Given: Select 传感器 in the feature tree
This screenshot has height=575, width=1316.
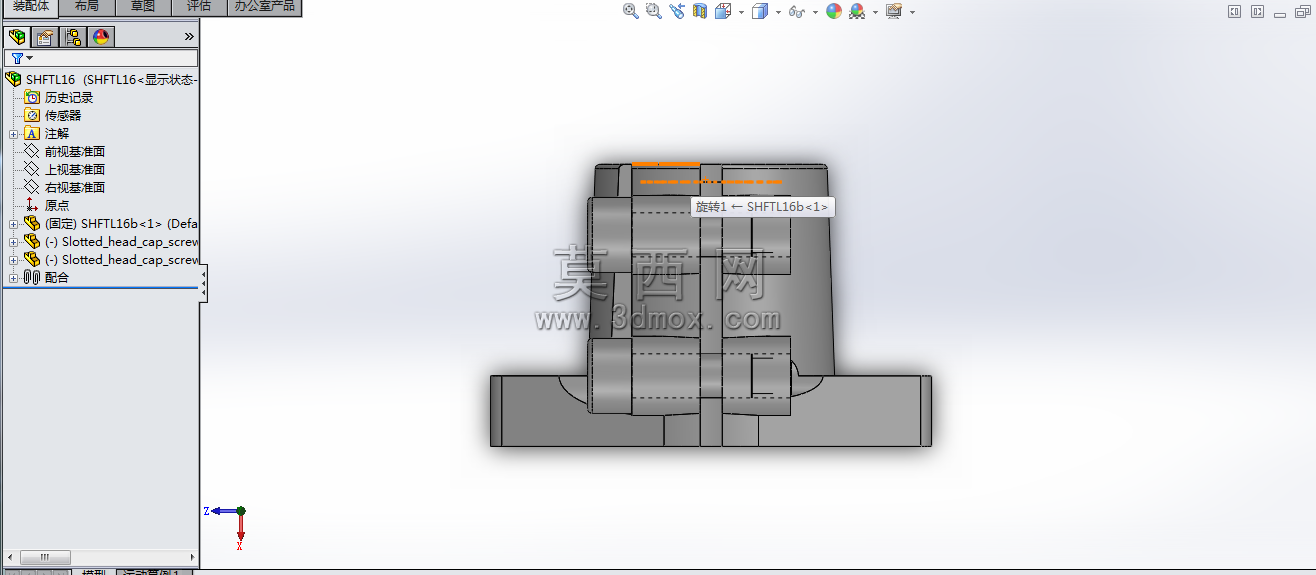Looking at the screenshot, I should click(x=63, y=115).
